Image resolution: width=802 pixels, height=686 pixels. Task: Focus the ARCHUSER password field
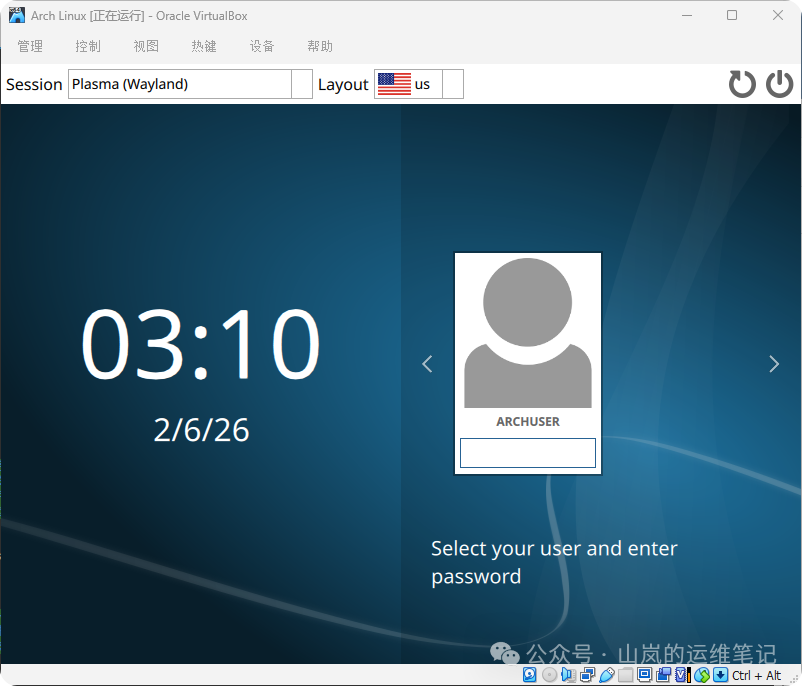[528, 453]
